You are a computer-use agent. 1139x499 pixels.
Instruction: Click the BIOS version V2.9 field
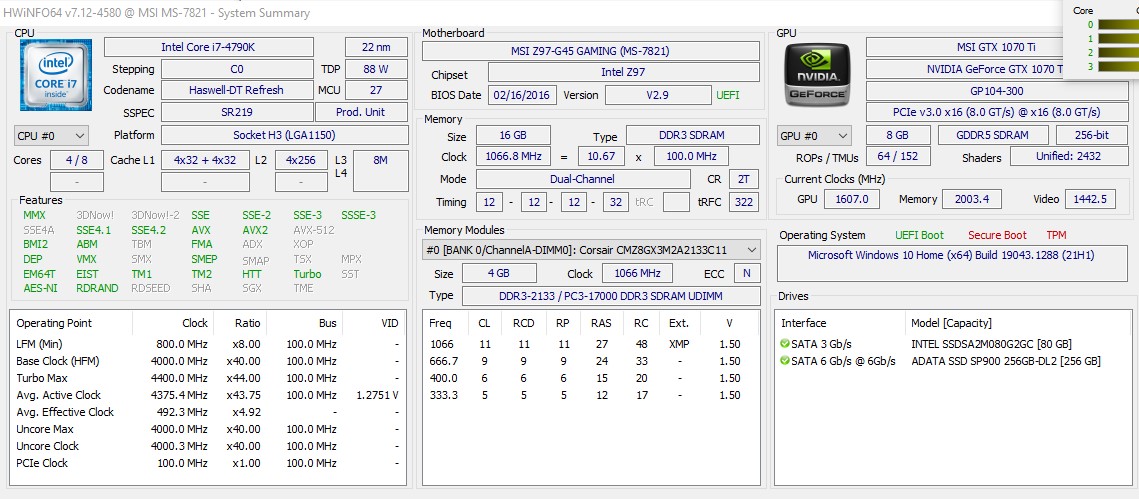[x=658, y=95]
